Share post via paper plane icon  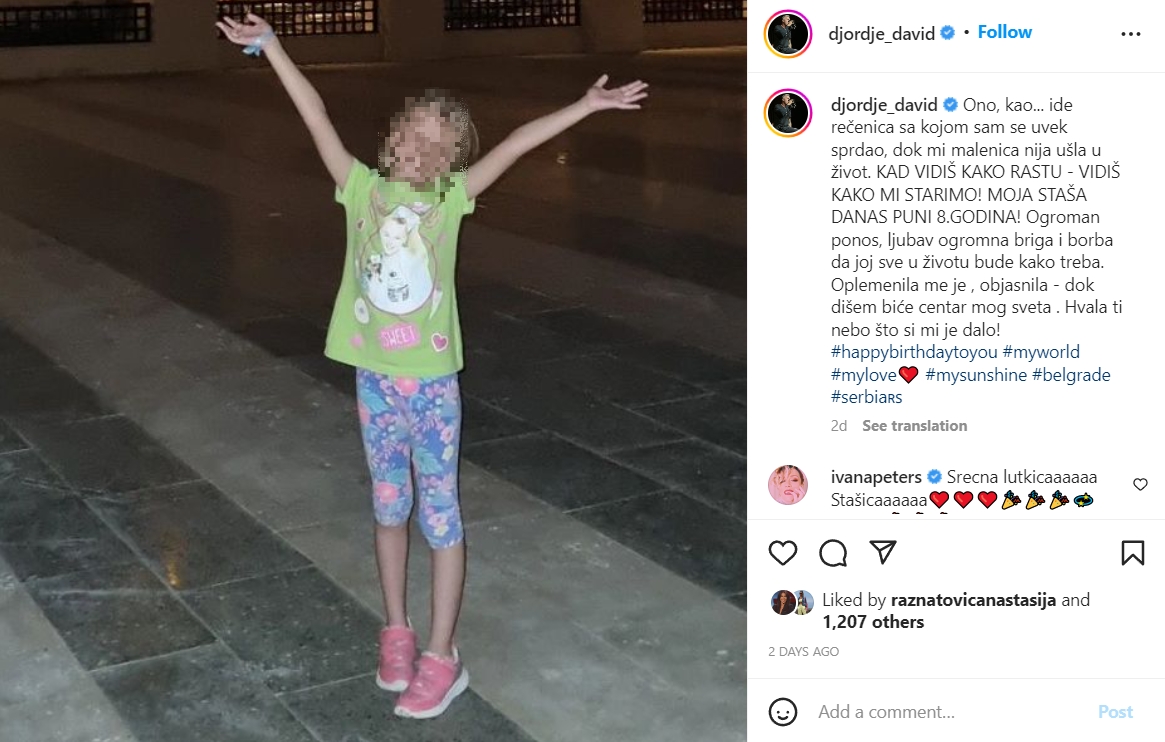[883, 552]
